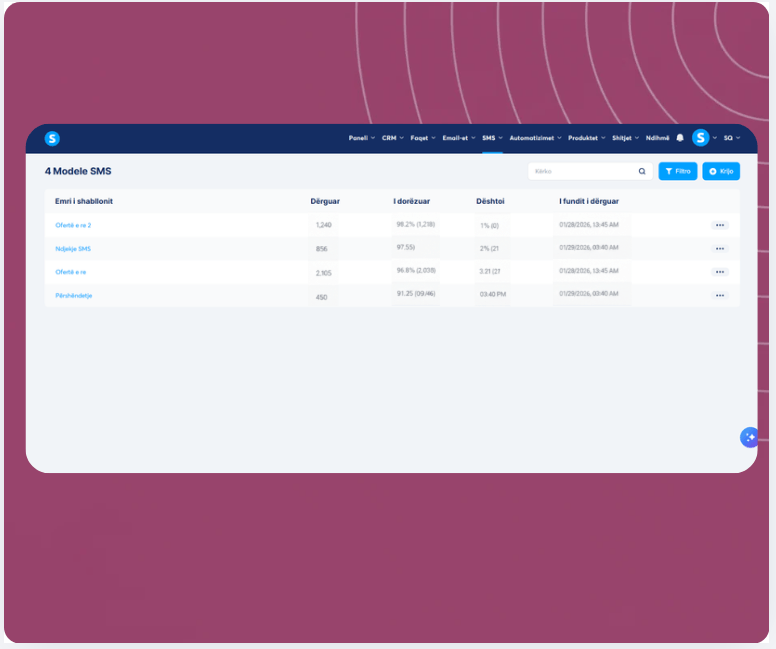Open the user avatar S profile menu

click(x=701, y=138)
